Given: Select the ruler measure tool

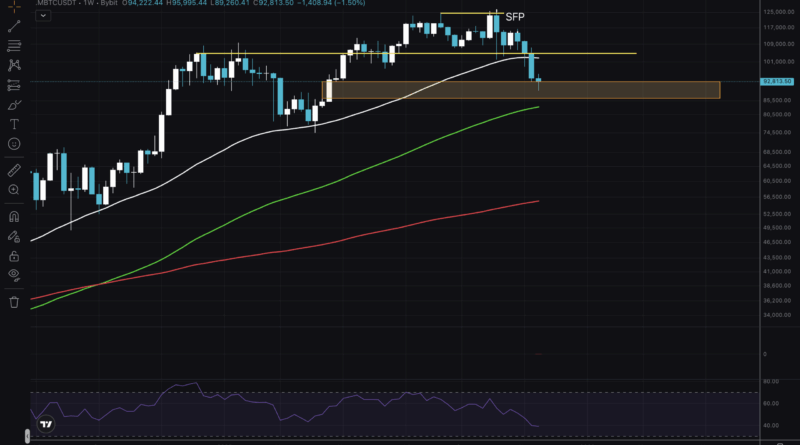Looking at the screenshot, I should [14, 170].
